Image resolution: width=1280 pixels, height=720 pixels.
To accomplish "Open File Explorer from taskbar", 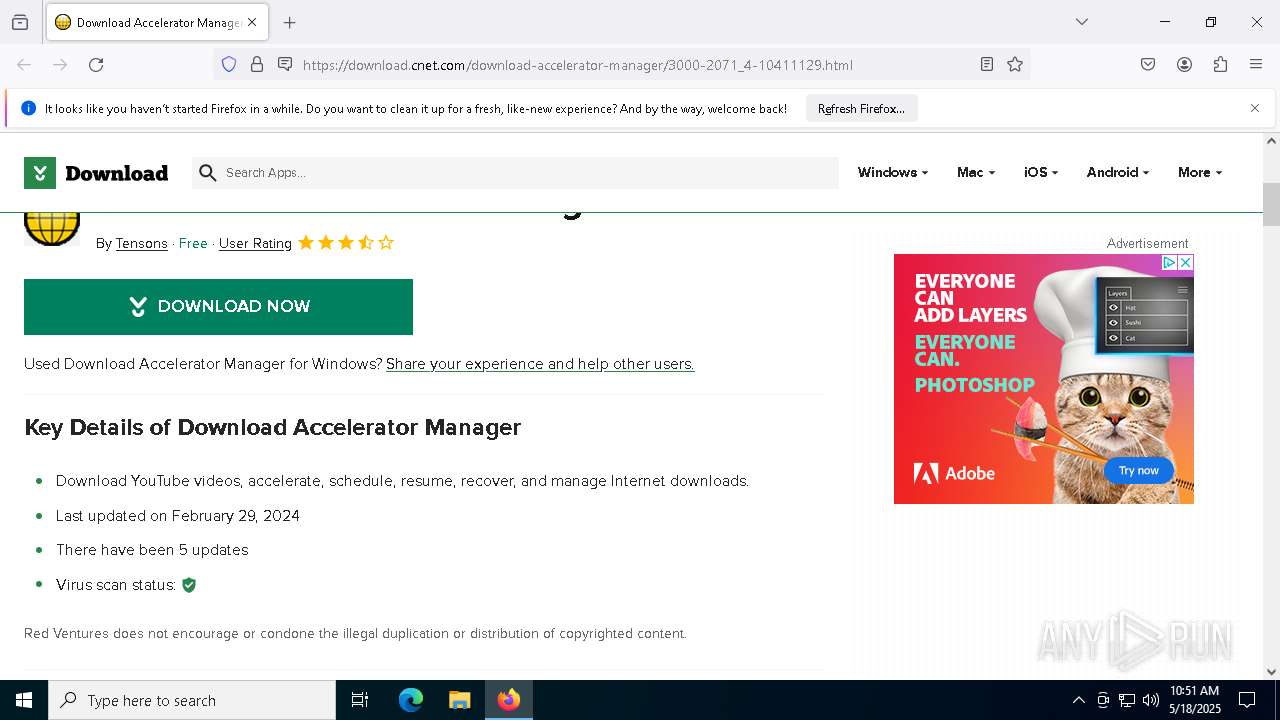I will click(459, 700).
